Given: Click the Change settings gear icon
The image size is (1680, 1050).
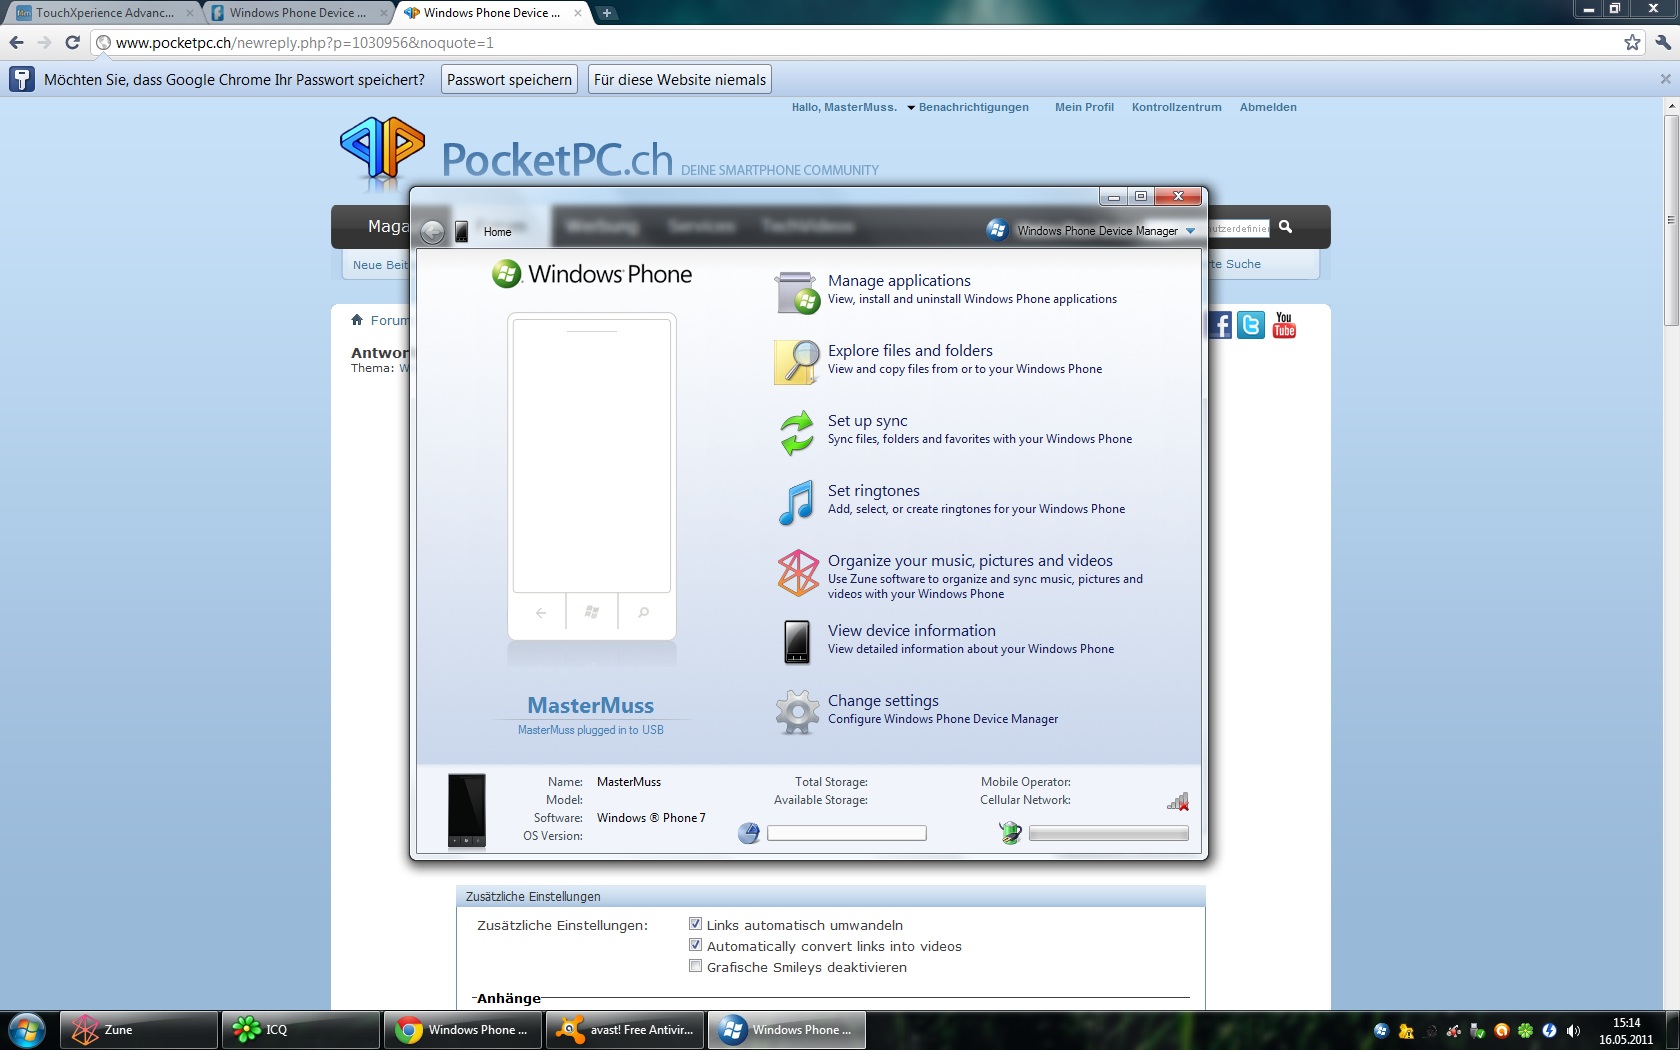Looking at the screenshot, I should pyautogui.click(x=797, y=712).
